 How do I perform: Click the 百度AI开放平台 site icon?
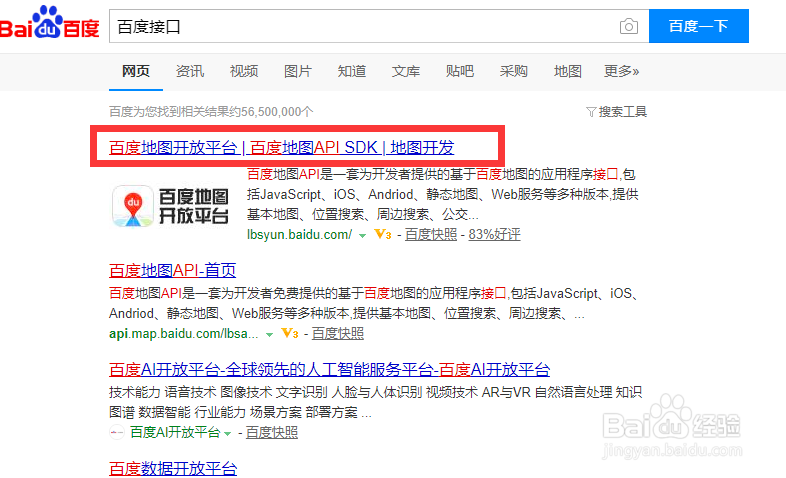point(117,432)
